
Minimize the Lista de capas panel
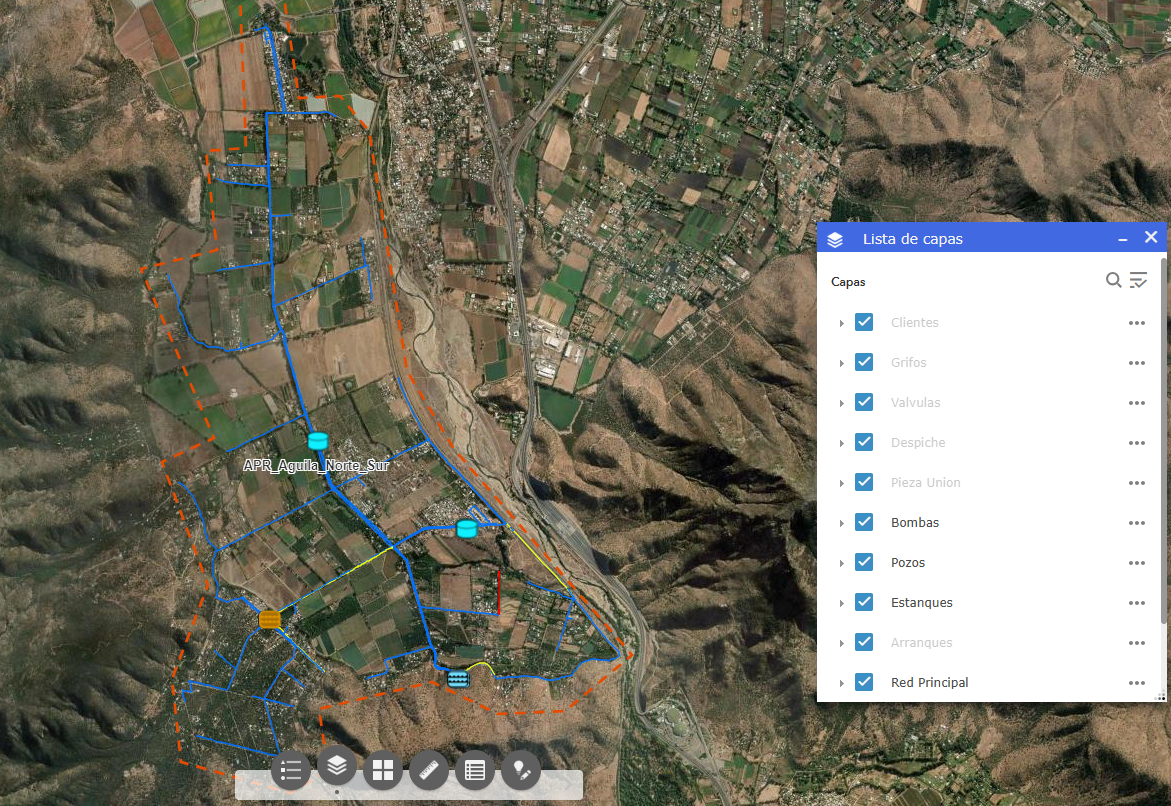point(1122,239)
